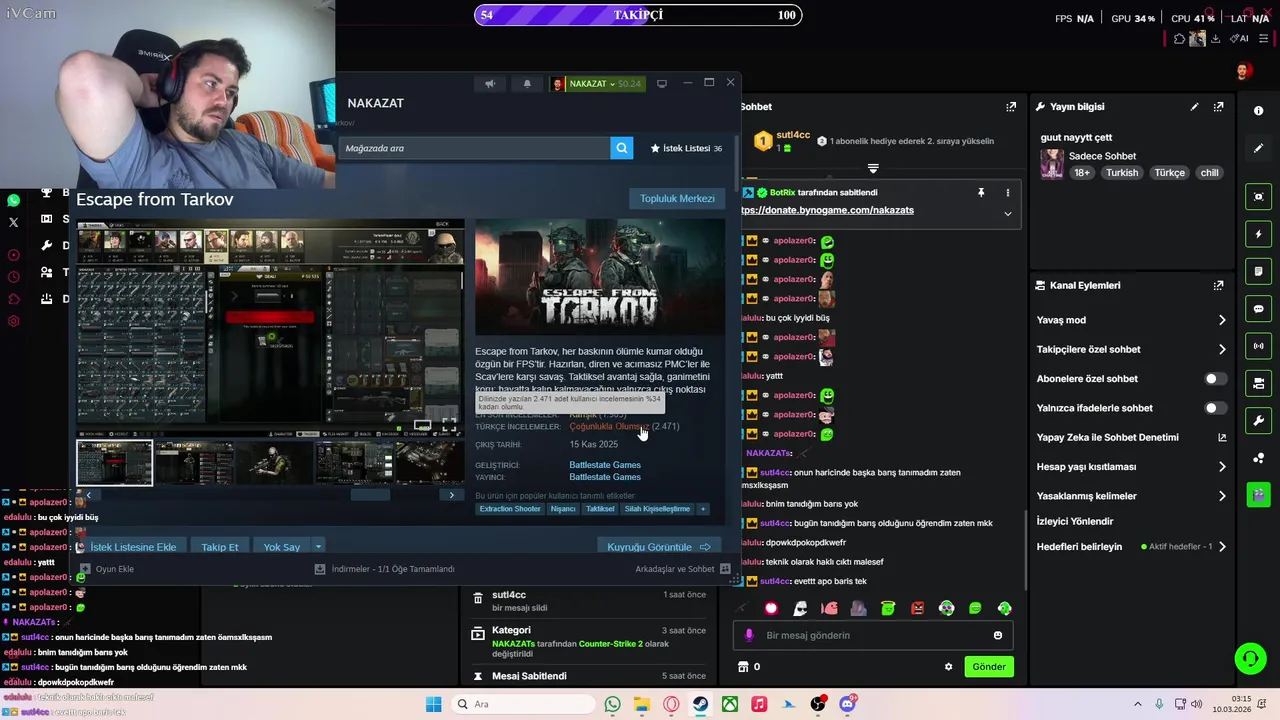Click the purple microphone in chat input

(x=748, y=635)
